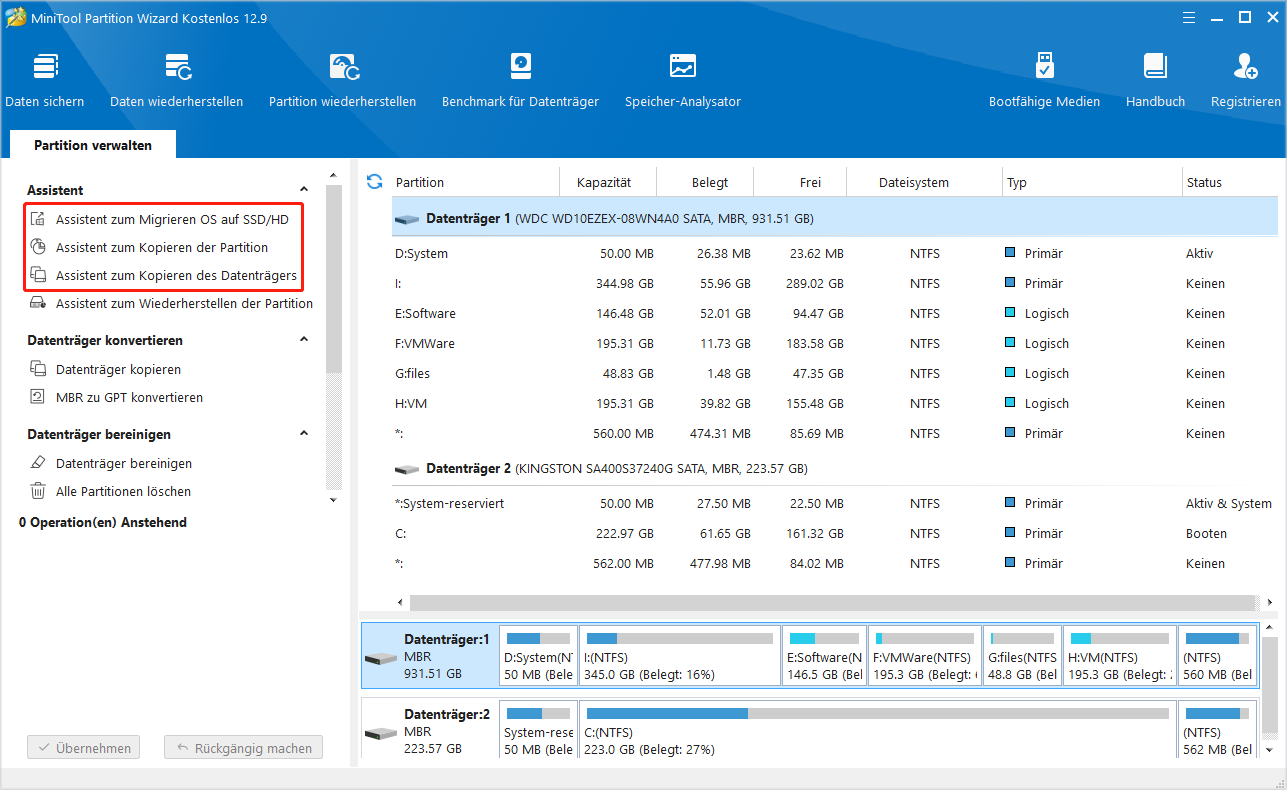Click System-reserviert block in disk map
The image size is (1287, 790).
click(538, 731)
